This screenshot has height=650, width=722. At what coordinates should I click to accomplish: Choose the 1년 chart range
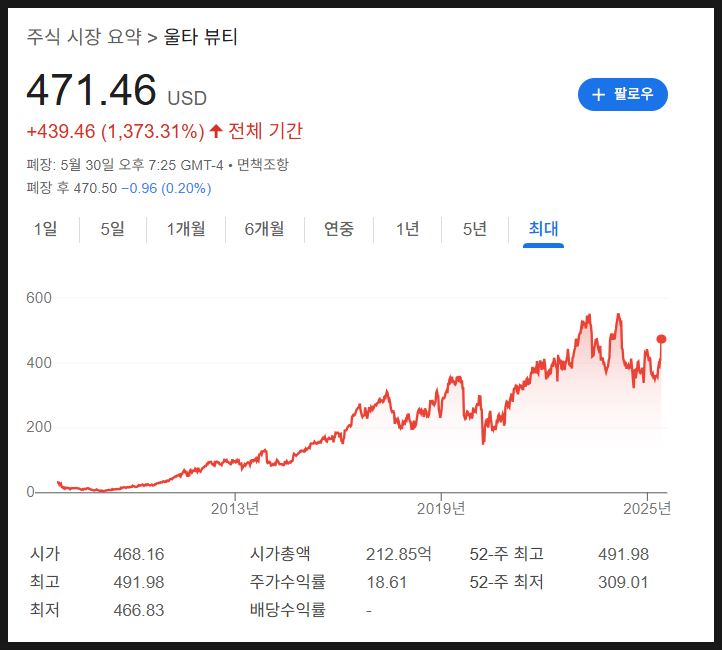tap(408, 229)
